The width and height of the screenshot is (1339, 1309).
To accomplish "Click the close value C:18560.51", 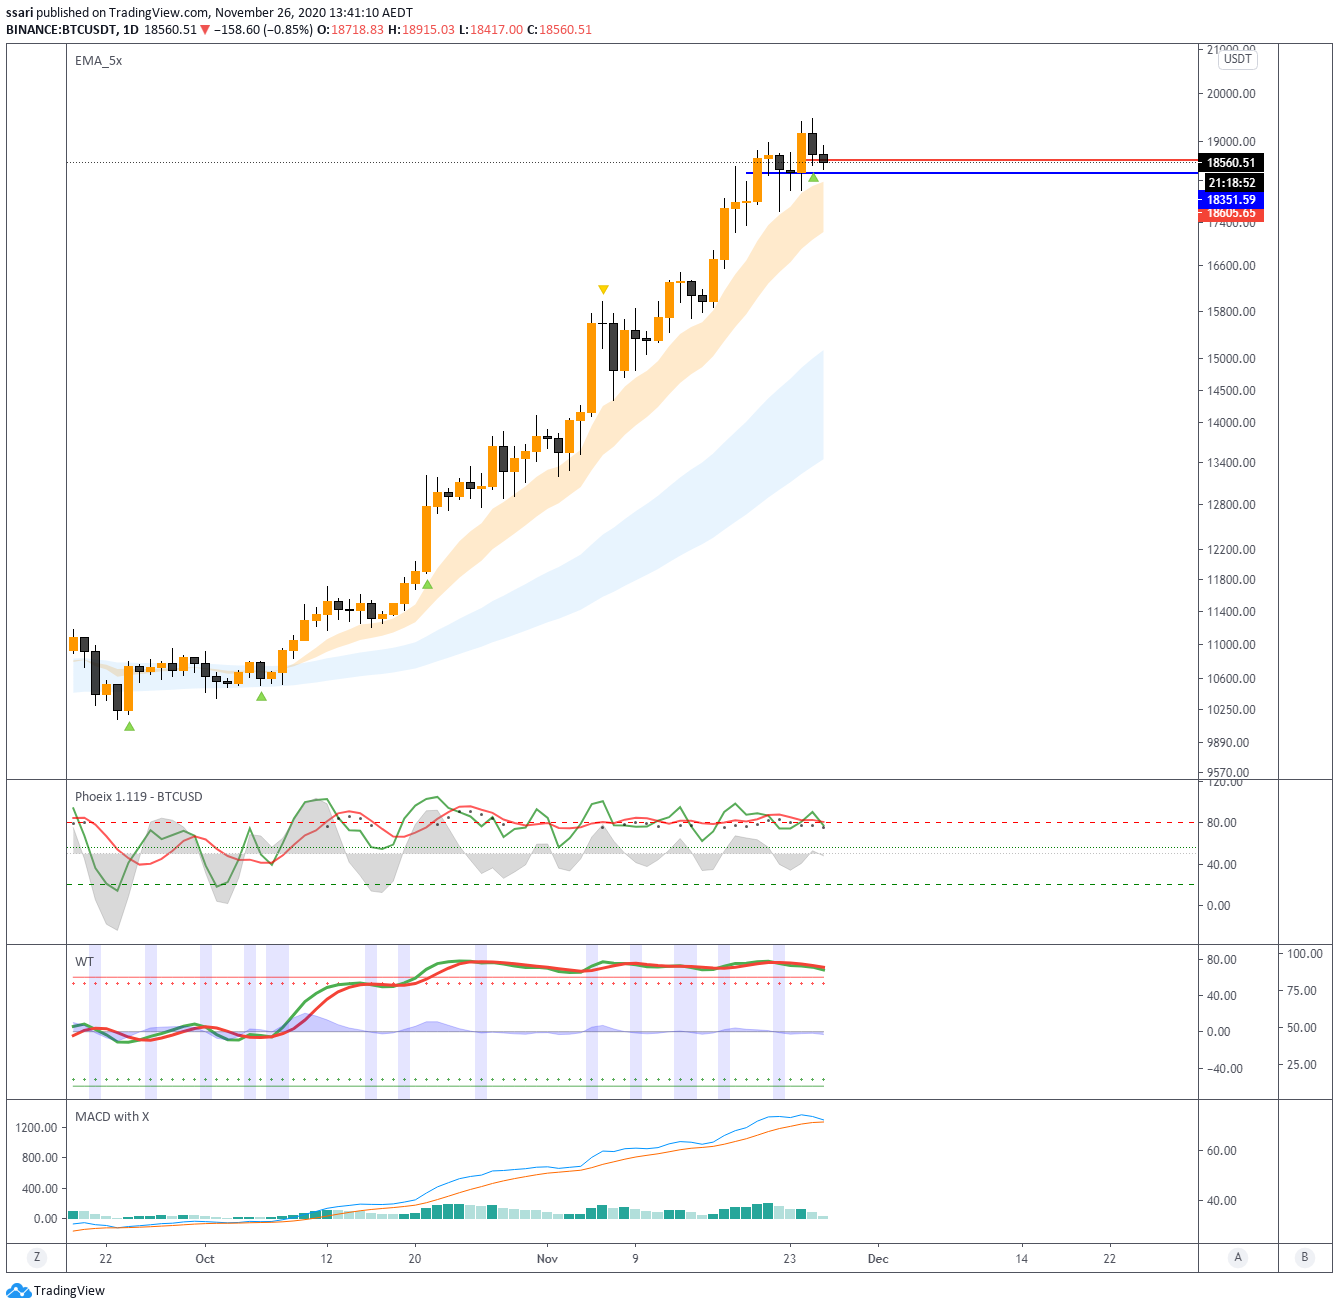I will [559, 30].
